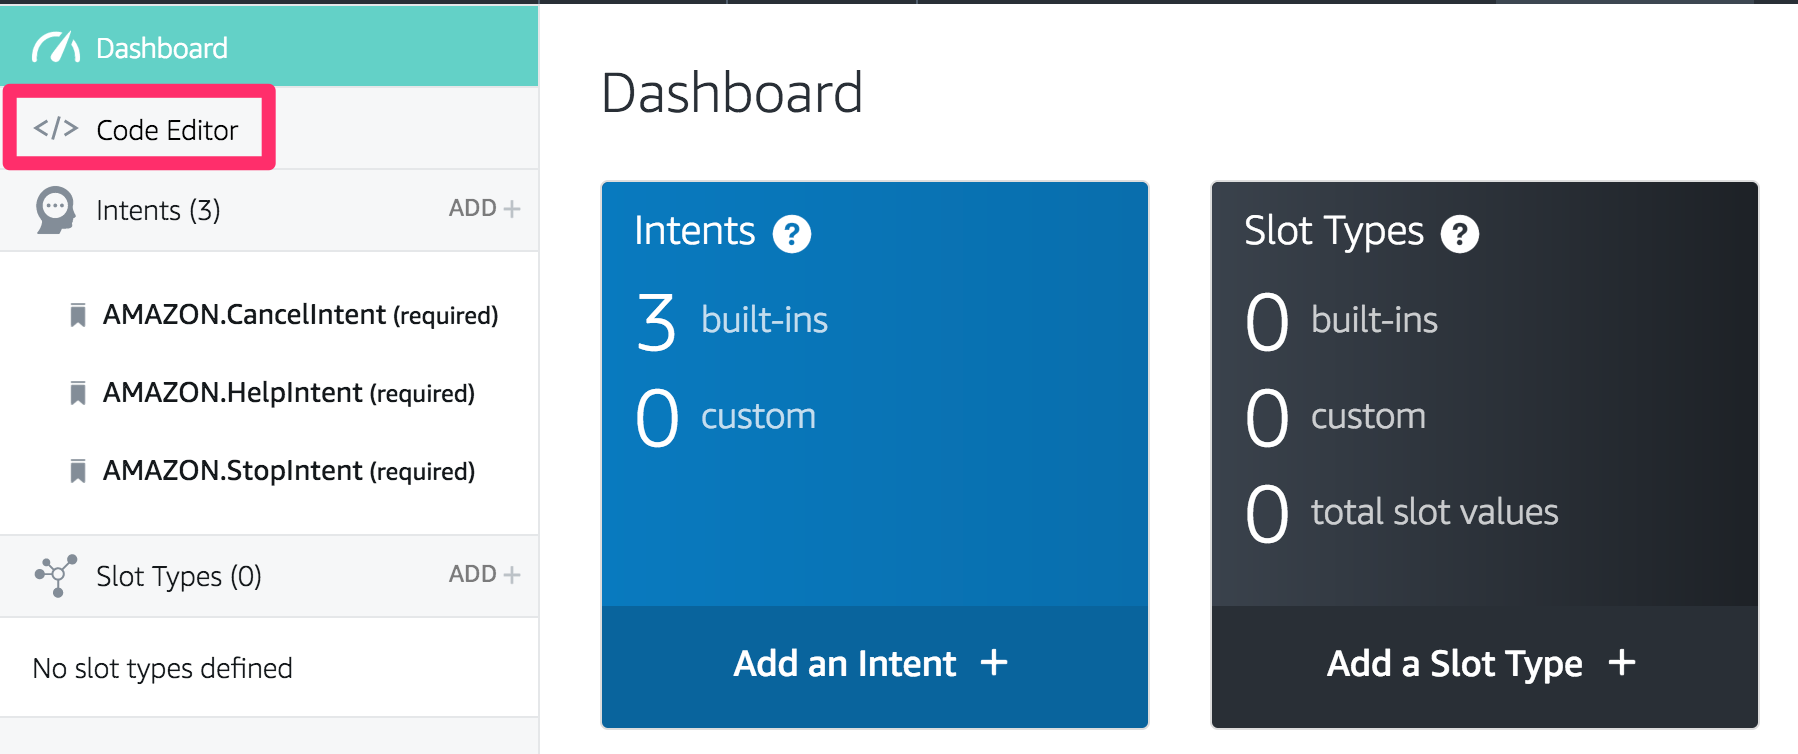
Task: Add a slot type from sidebar ADD
Action: [484, 575]
